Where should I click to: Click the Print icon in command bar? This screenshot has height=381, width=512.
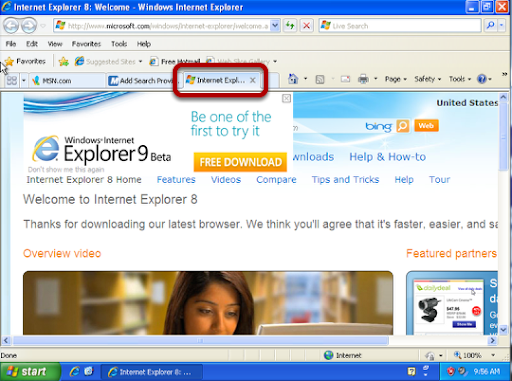click(363, 79)
